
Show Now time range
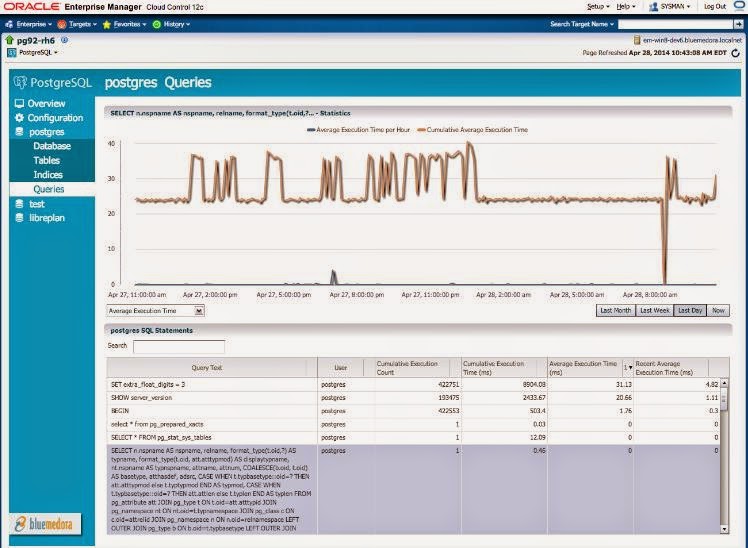[x=718, y=310]
